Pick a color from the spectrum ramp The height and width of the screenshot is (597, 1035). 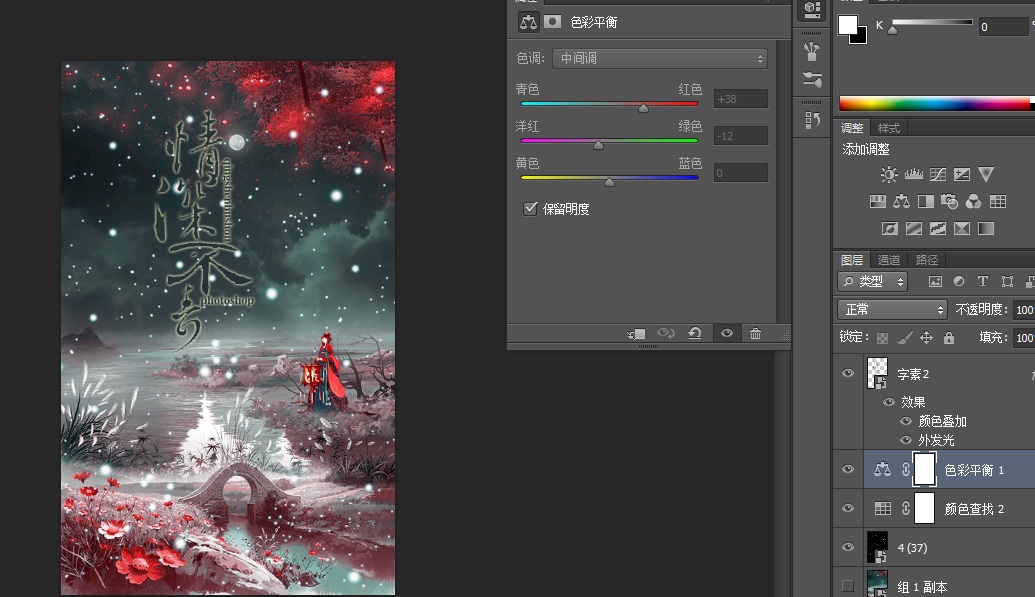pos(934,103)
